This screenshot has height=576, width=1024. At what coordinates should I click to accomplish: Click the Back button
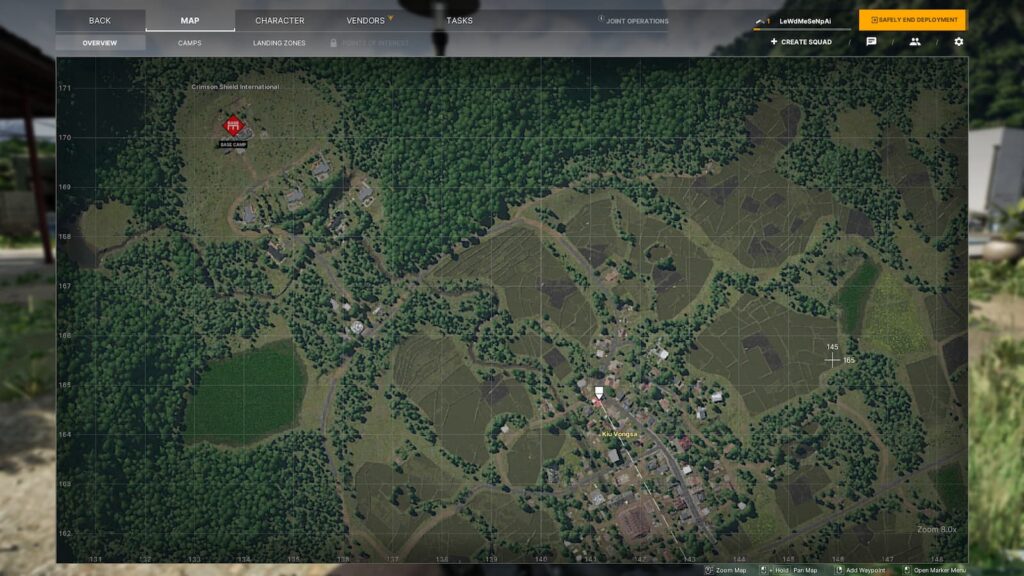(x=100, y=20)
